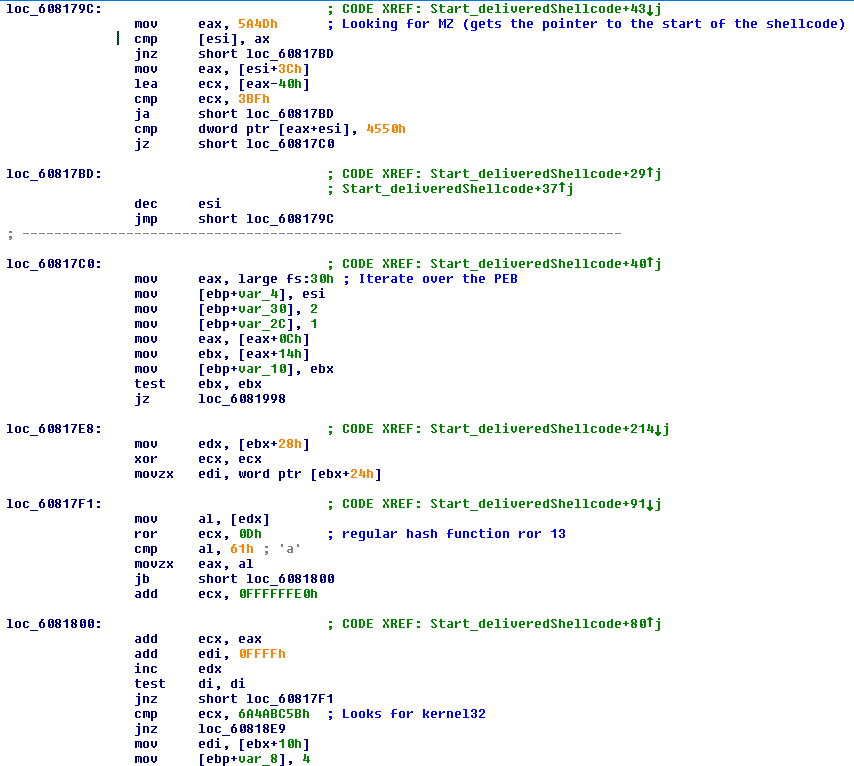This screenshot has width=854, height=766.
Task: Open xref Start_deliveredShellcode+29
Action: click(545, 174)
